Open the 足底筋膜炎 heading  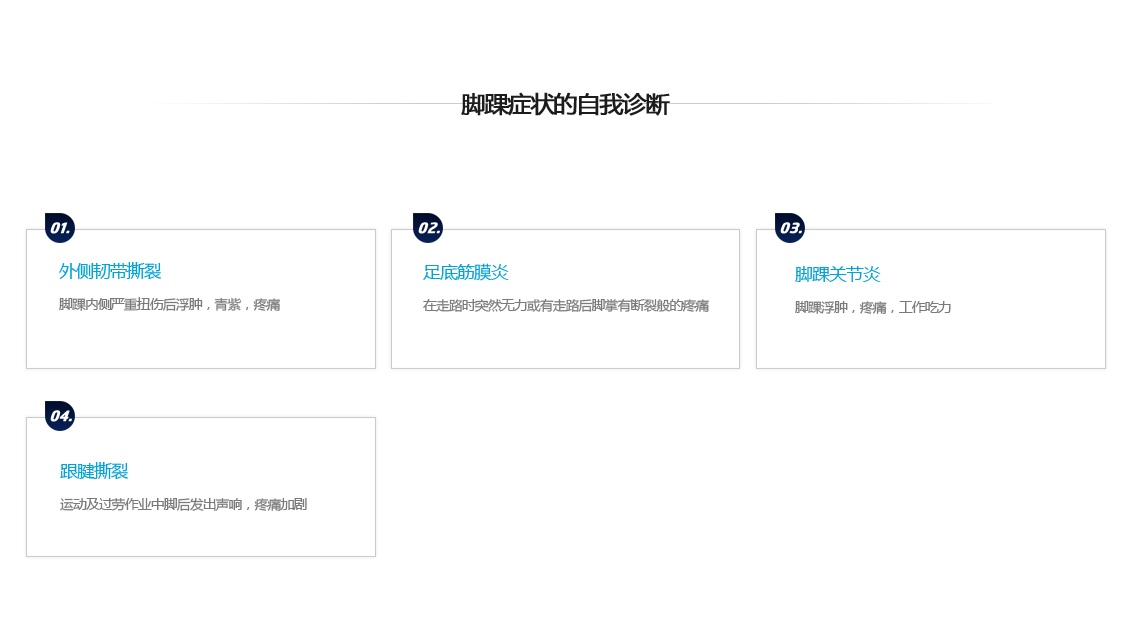465,272
